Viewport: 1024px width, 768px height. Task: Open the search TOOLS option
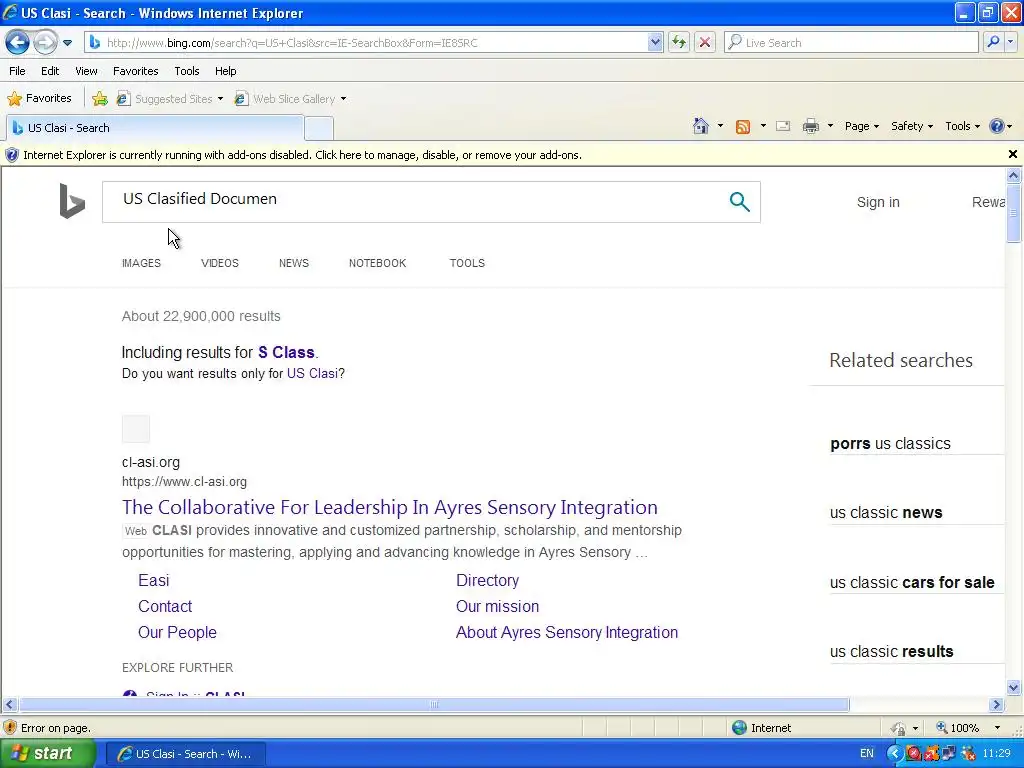coord(467,263)
